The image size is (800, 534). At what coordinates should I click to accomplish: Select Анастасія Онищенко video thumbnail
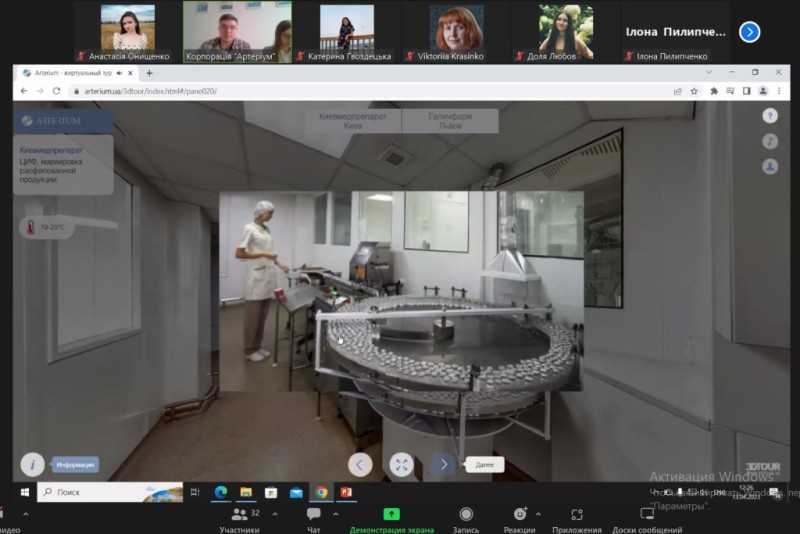128,32
